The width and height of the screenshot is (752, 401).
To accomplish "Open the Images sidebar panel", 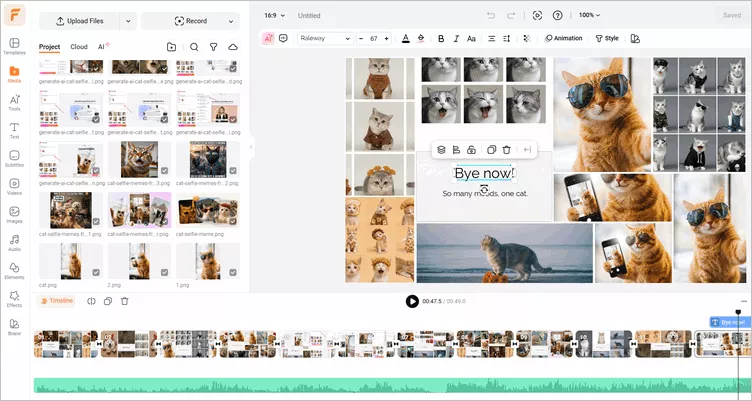I will 14,215.
